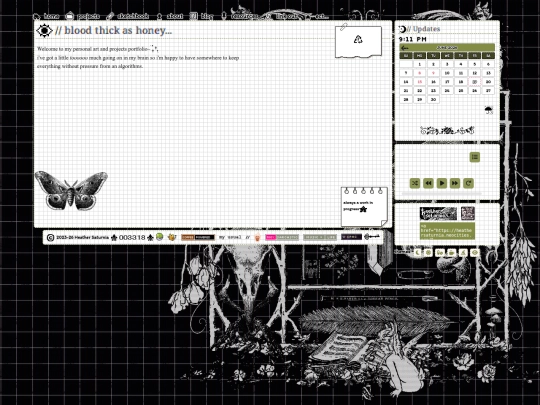Click the green globe badge in the footer
This screenshot has width=540, height=405.
pos(159,237)
